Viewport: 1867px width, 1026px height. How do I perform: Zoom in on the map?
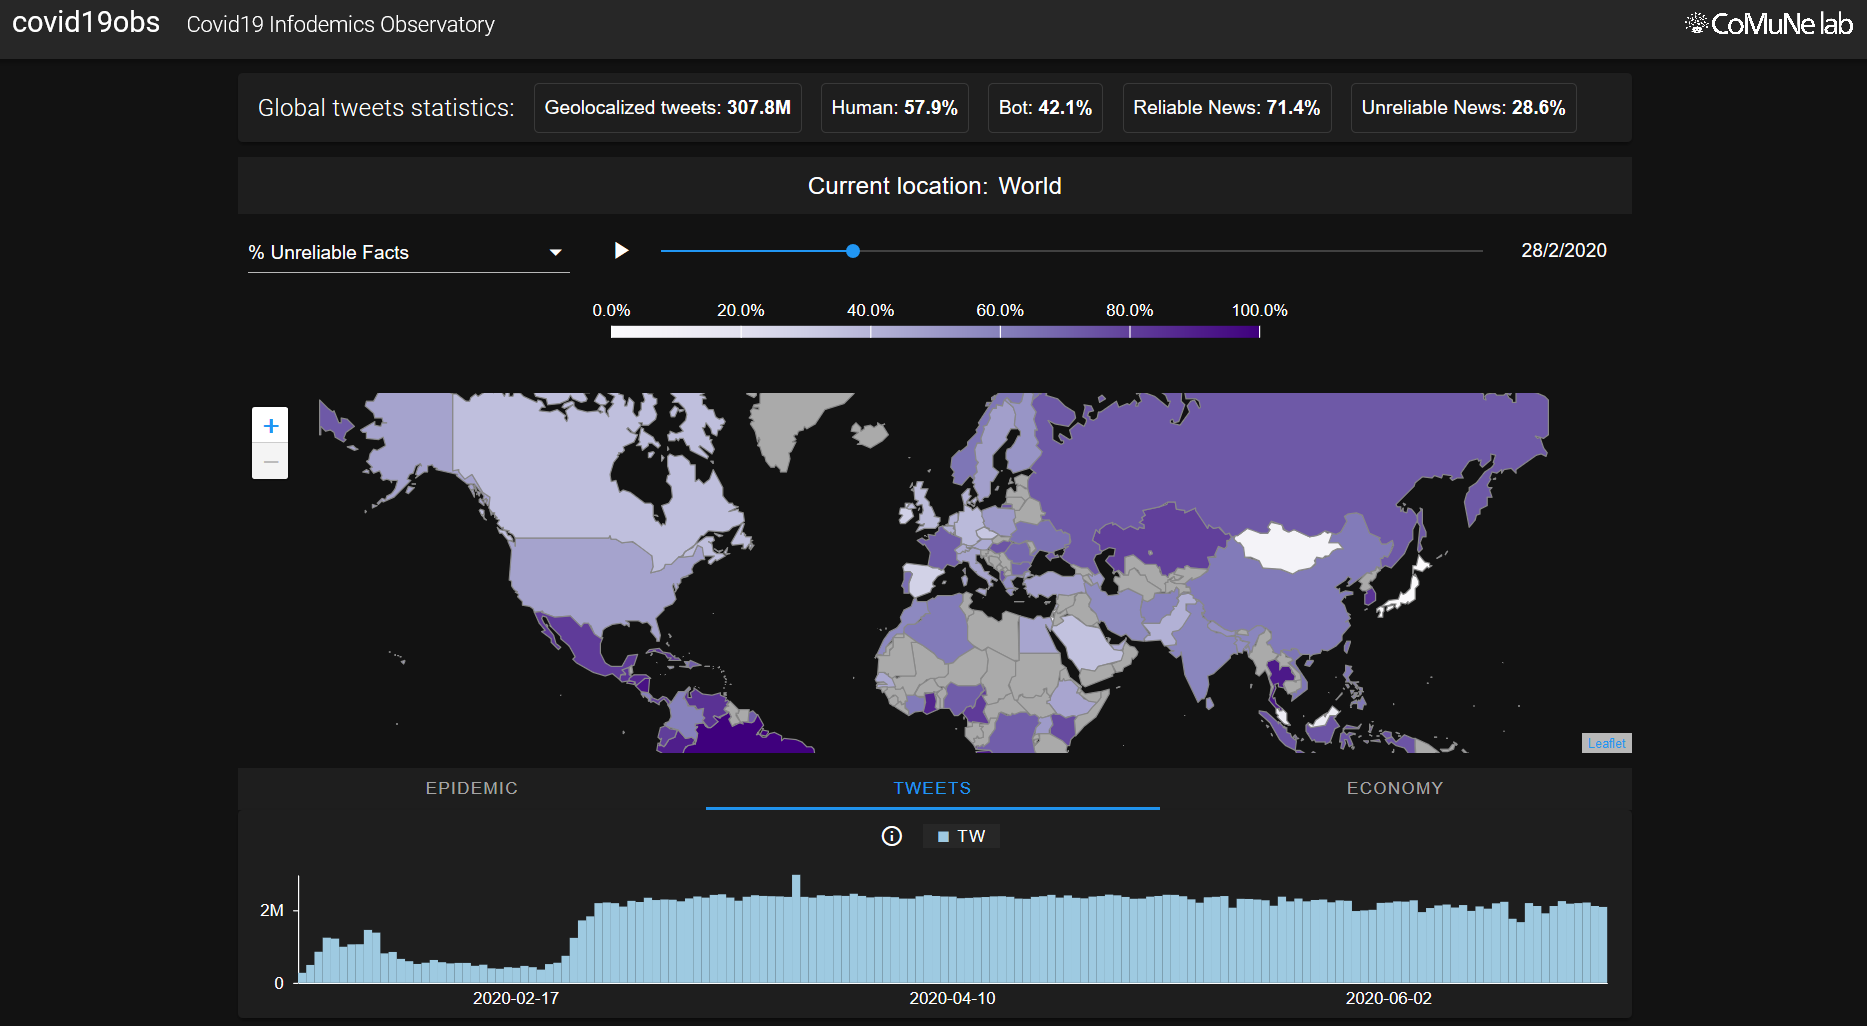pos(270,426)
